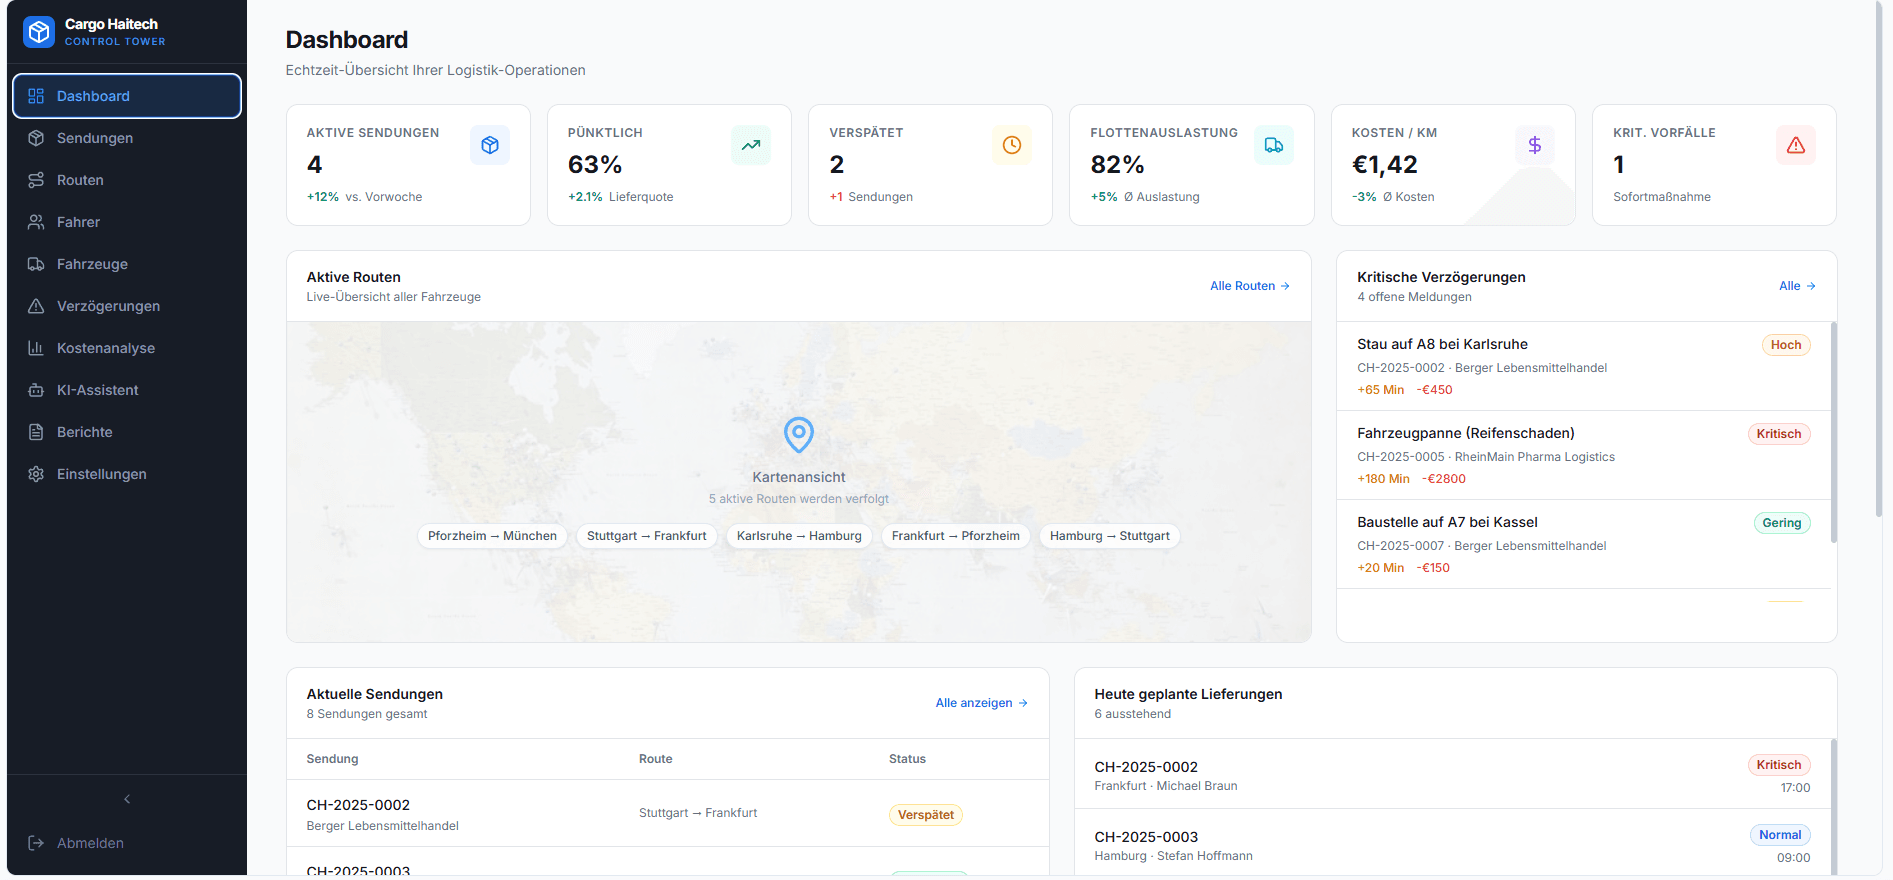Launch the KI-Assistent page

click(127, 390)
